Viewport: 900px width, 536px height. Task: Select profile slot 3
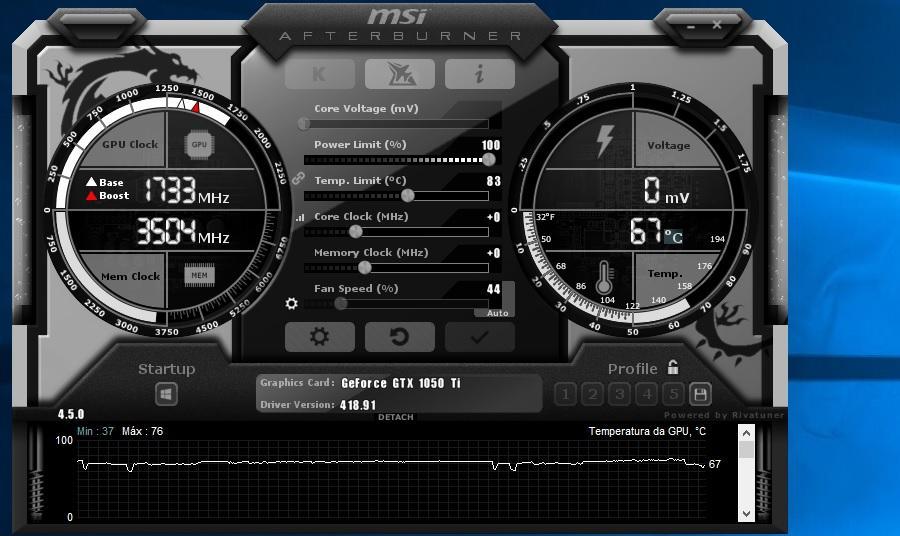click(619, 394)
